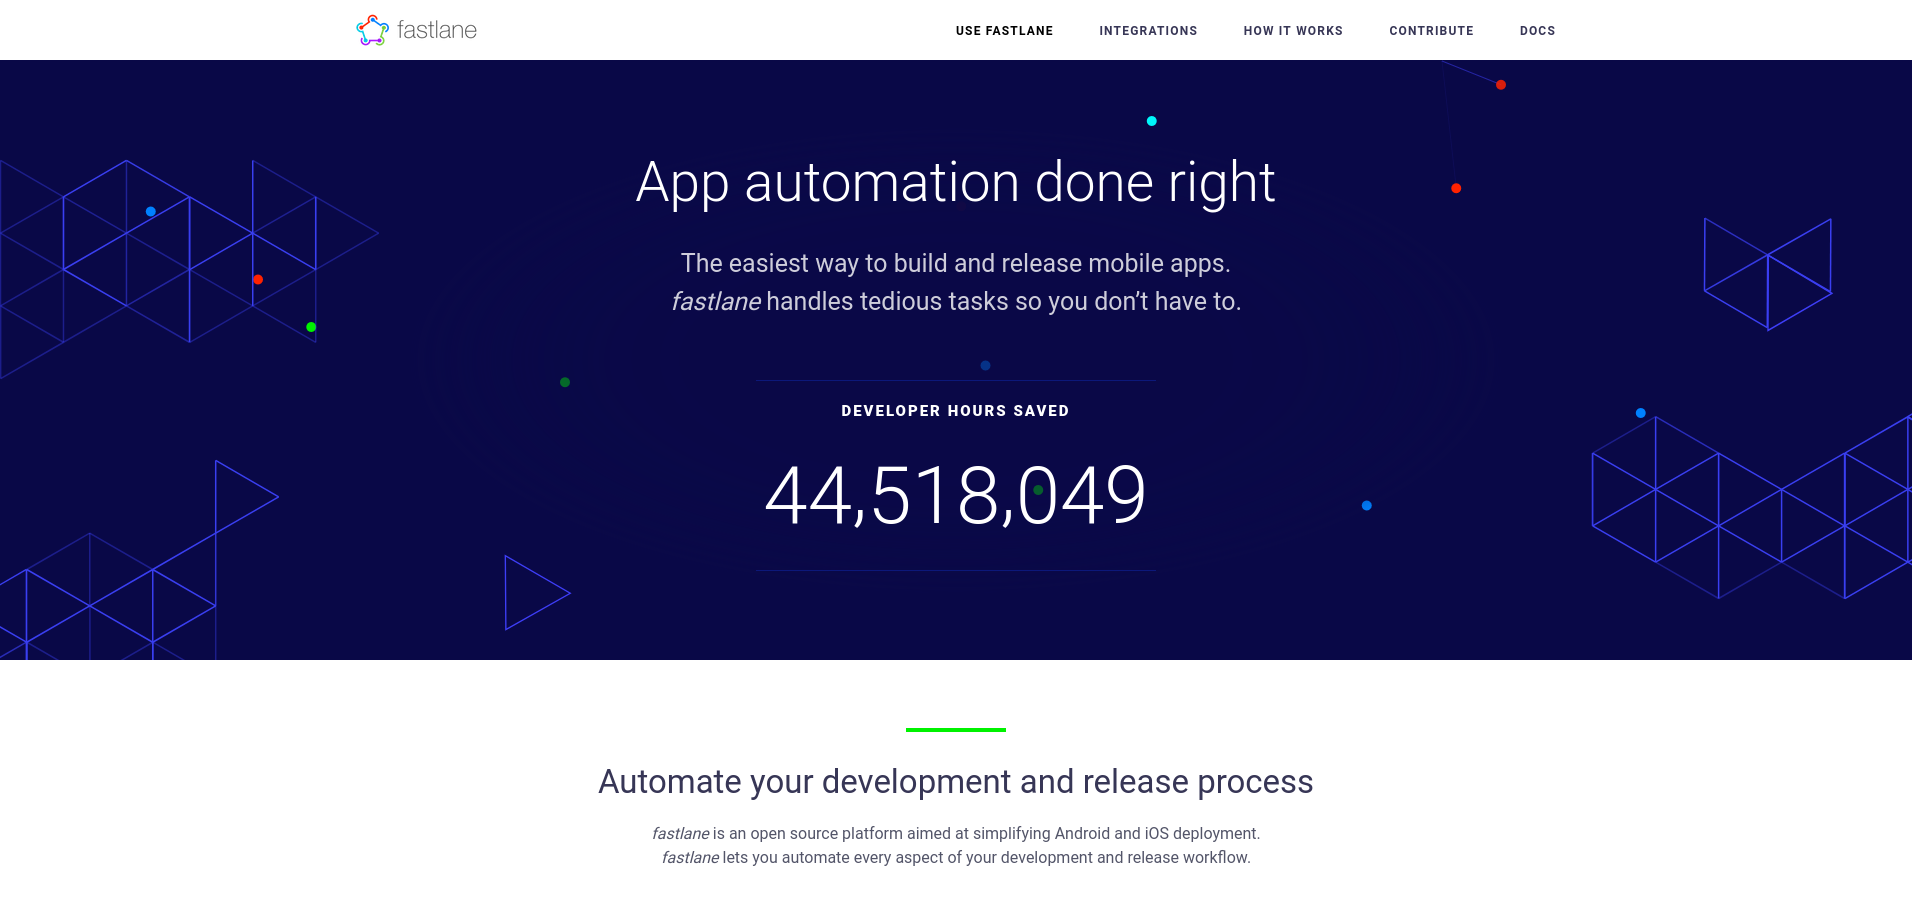Select the Contribute nav item

point(1431,31)
